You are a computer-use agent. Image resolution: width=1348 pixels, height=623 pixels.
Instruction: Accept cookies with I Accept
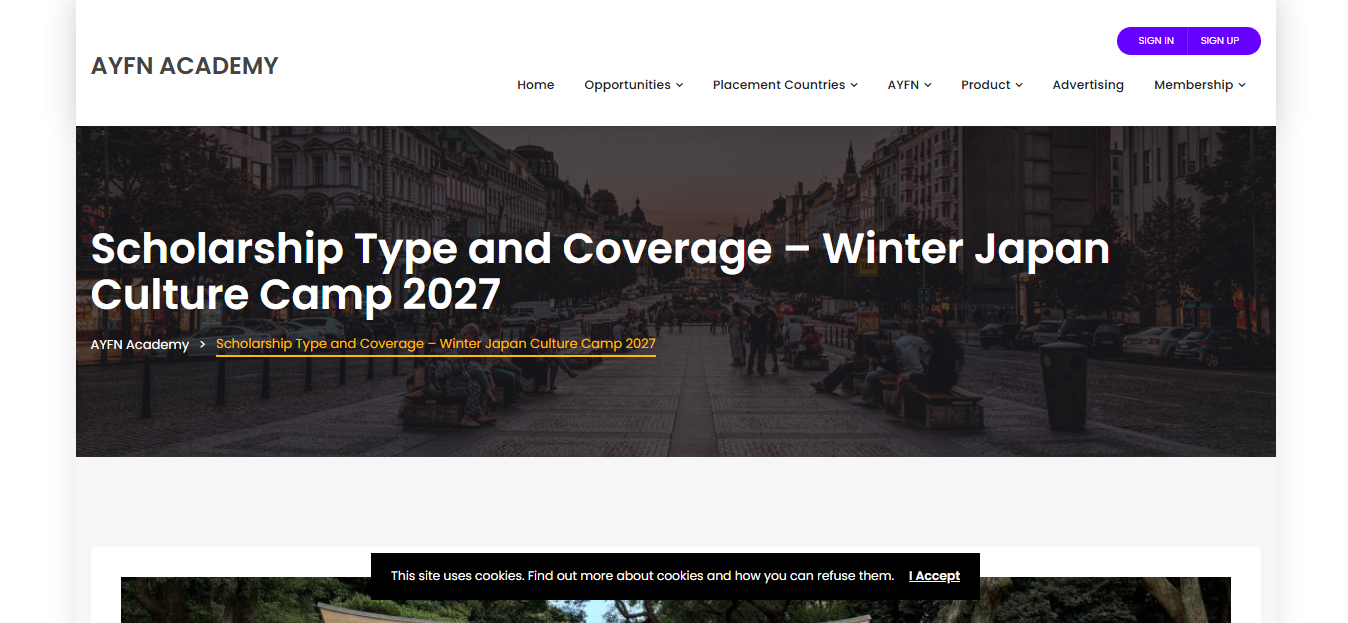click(x=934, y=576)
